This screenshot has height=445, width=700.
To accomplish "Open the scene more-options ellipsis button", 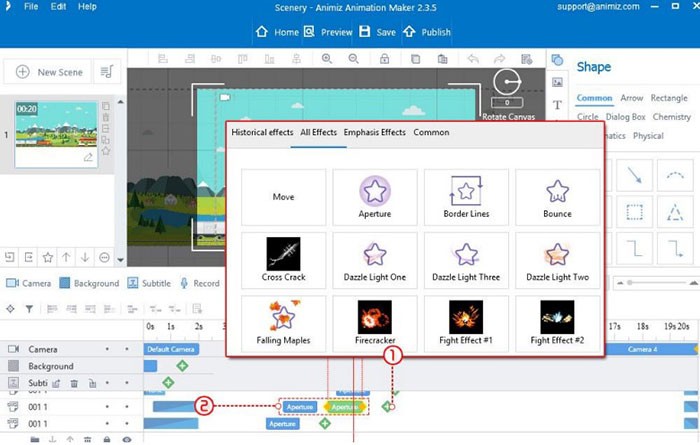I will click(106, 257).
